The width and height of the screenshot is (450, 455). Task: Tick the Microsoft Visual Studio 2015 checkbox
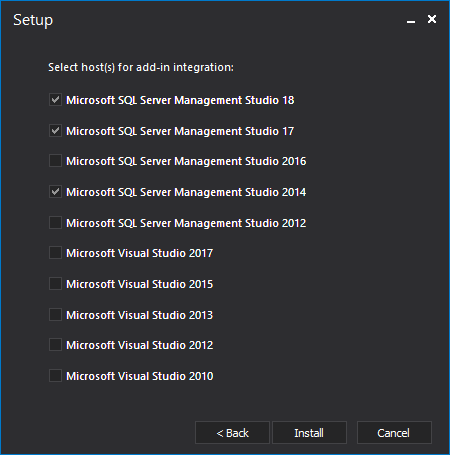[x=55, y=284]
